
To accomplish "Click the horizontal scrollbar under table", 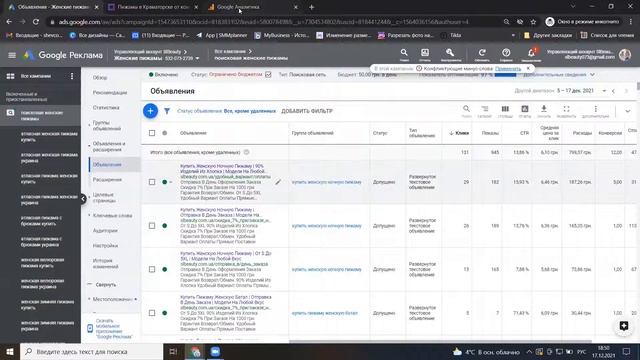I will pos(440,341).
